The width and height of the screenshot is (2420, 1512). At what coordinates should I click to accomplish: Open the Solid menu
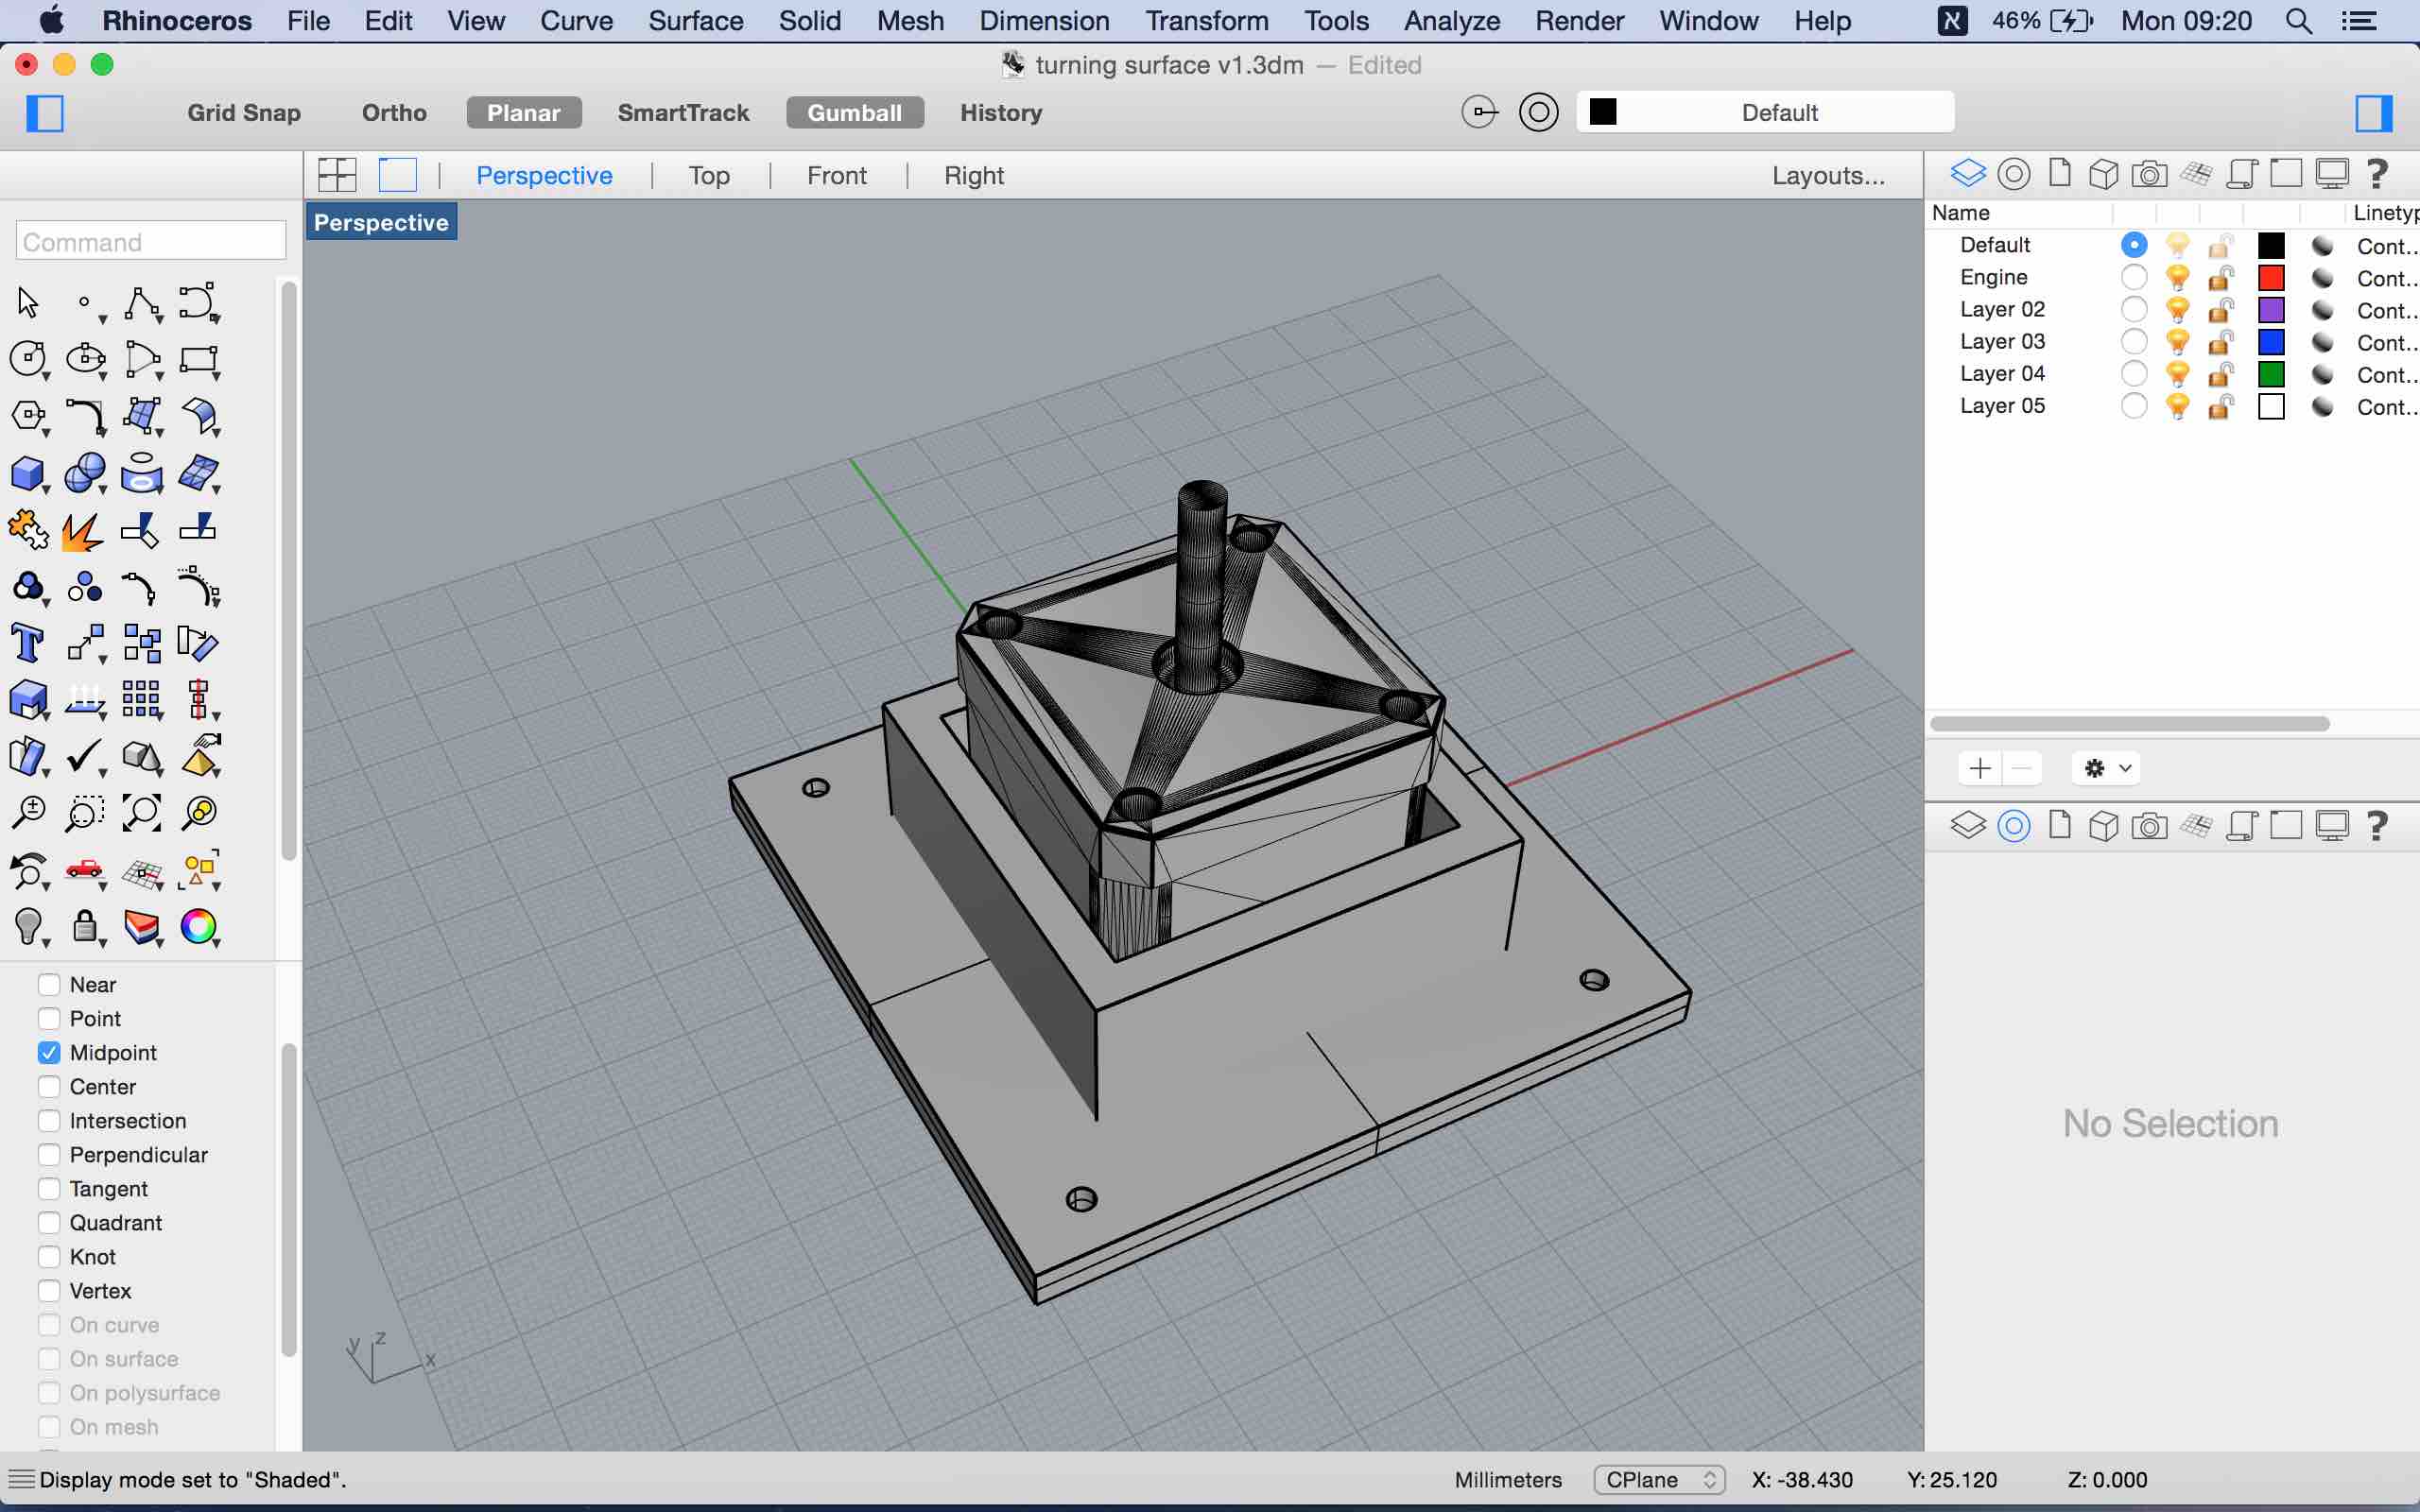(809, 21)
